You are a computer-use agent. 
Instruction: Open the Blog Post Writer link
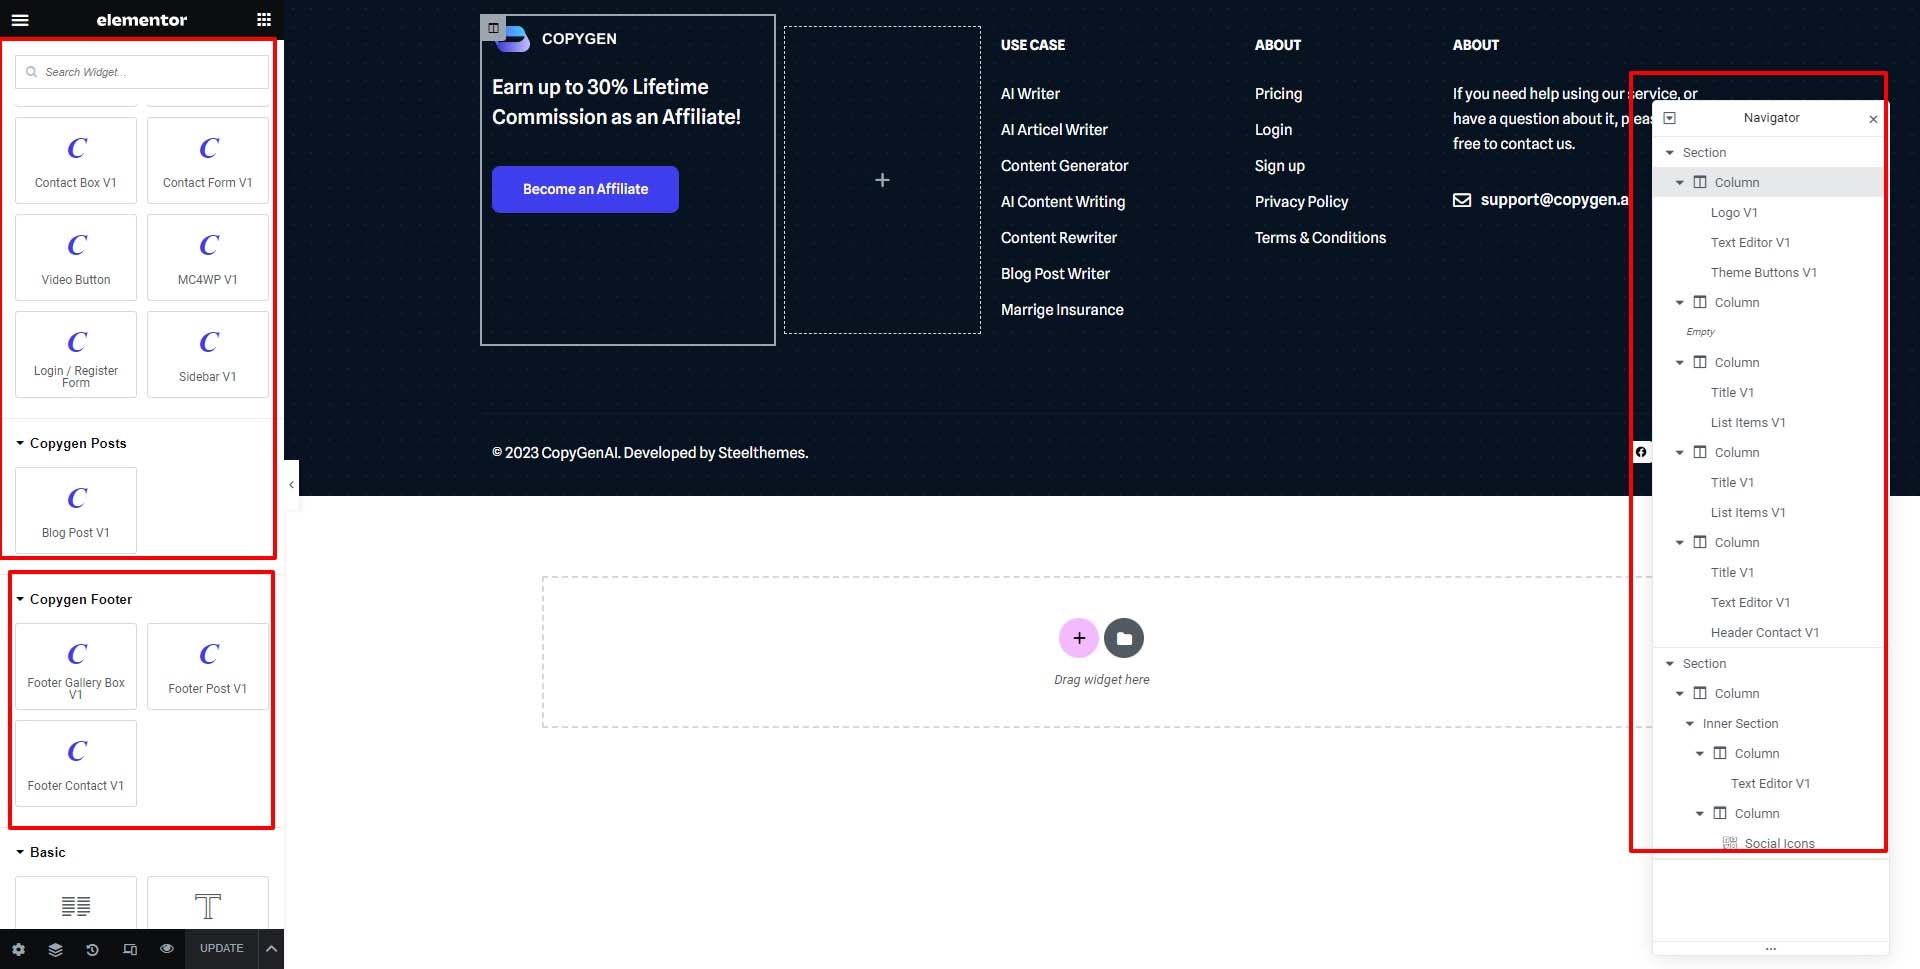pos(1055,274)
